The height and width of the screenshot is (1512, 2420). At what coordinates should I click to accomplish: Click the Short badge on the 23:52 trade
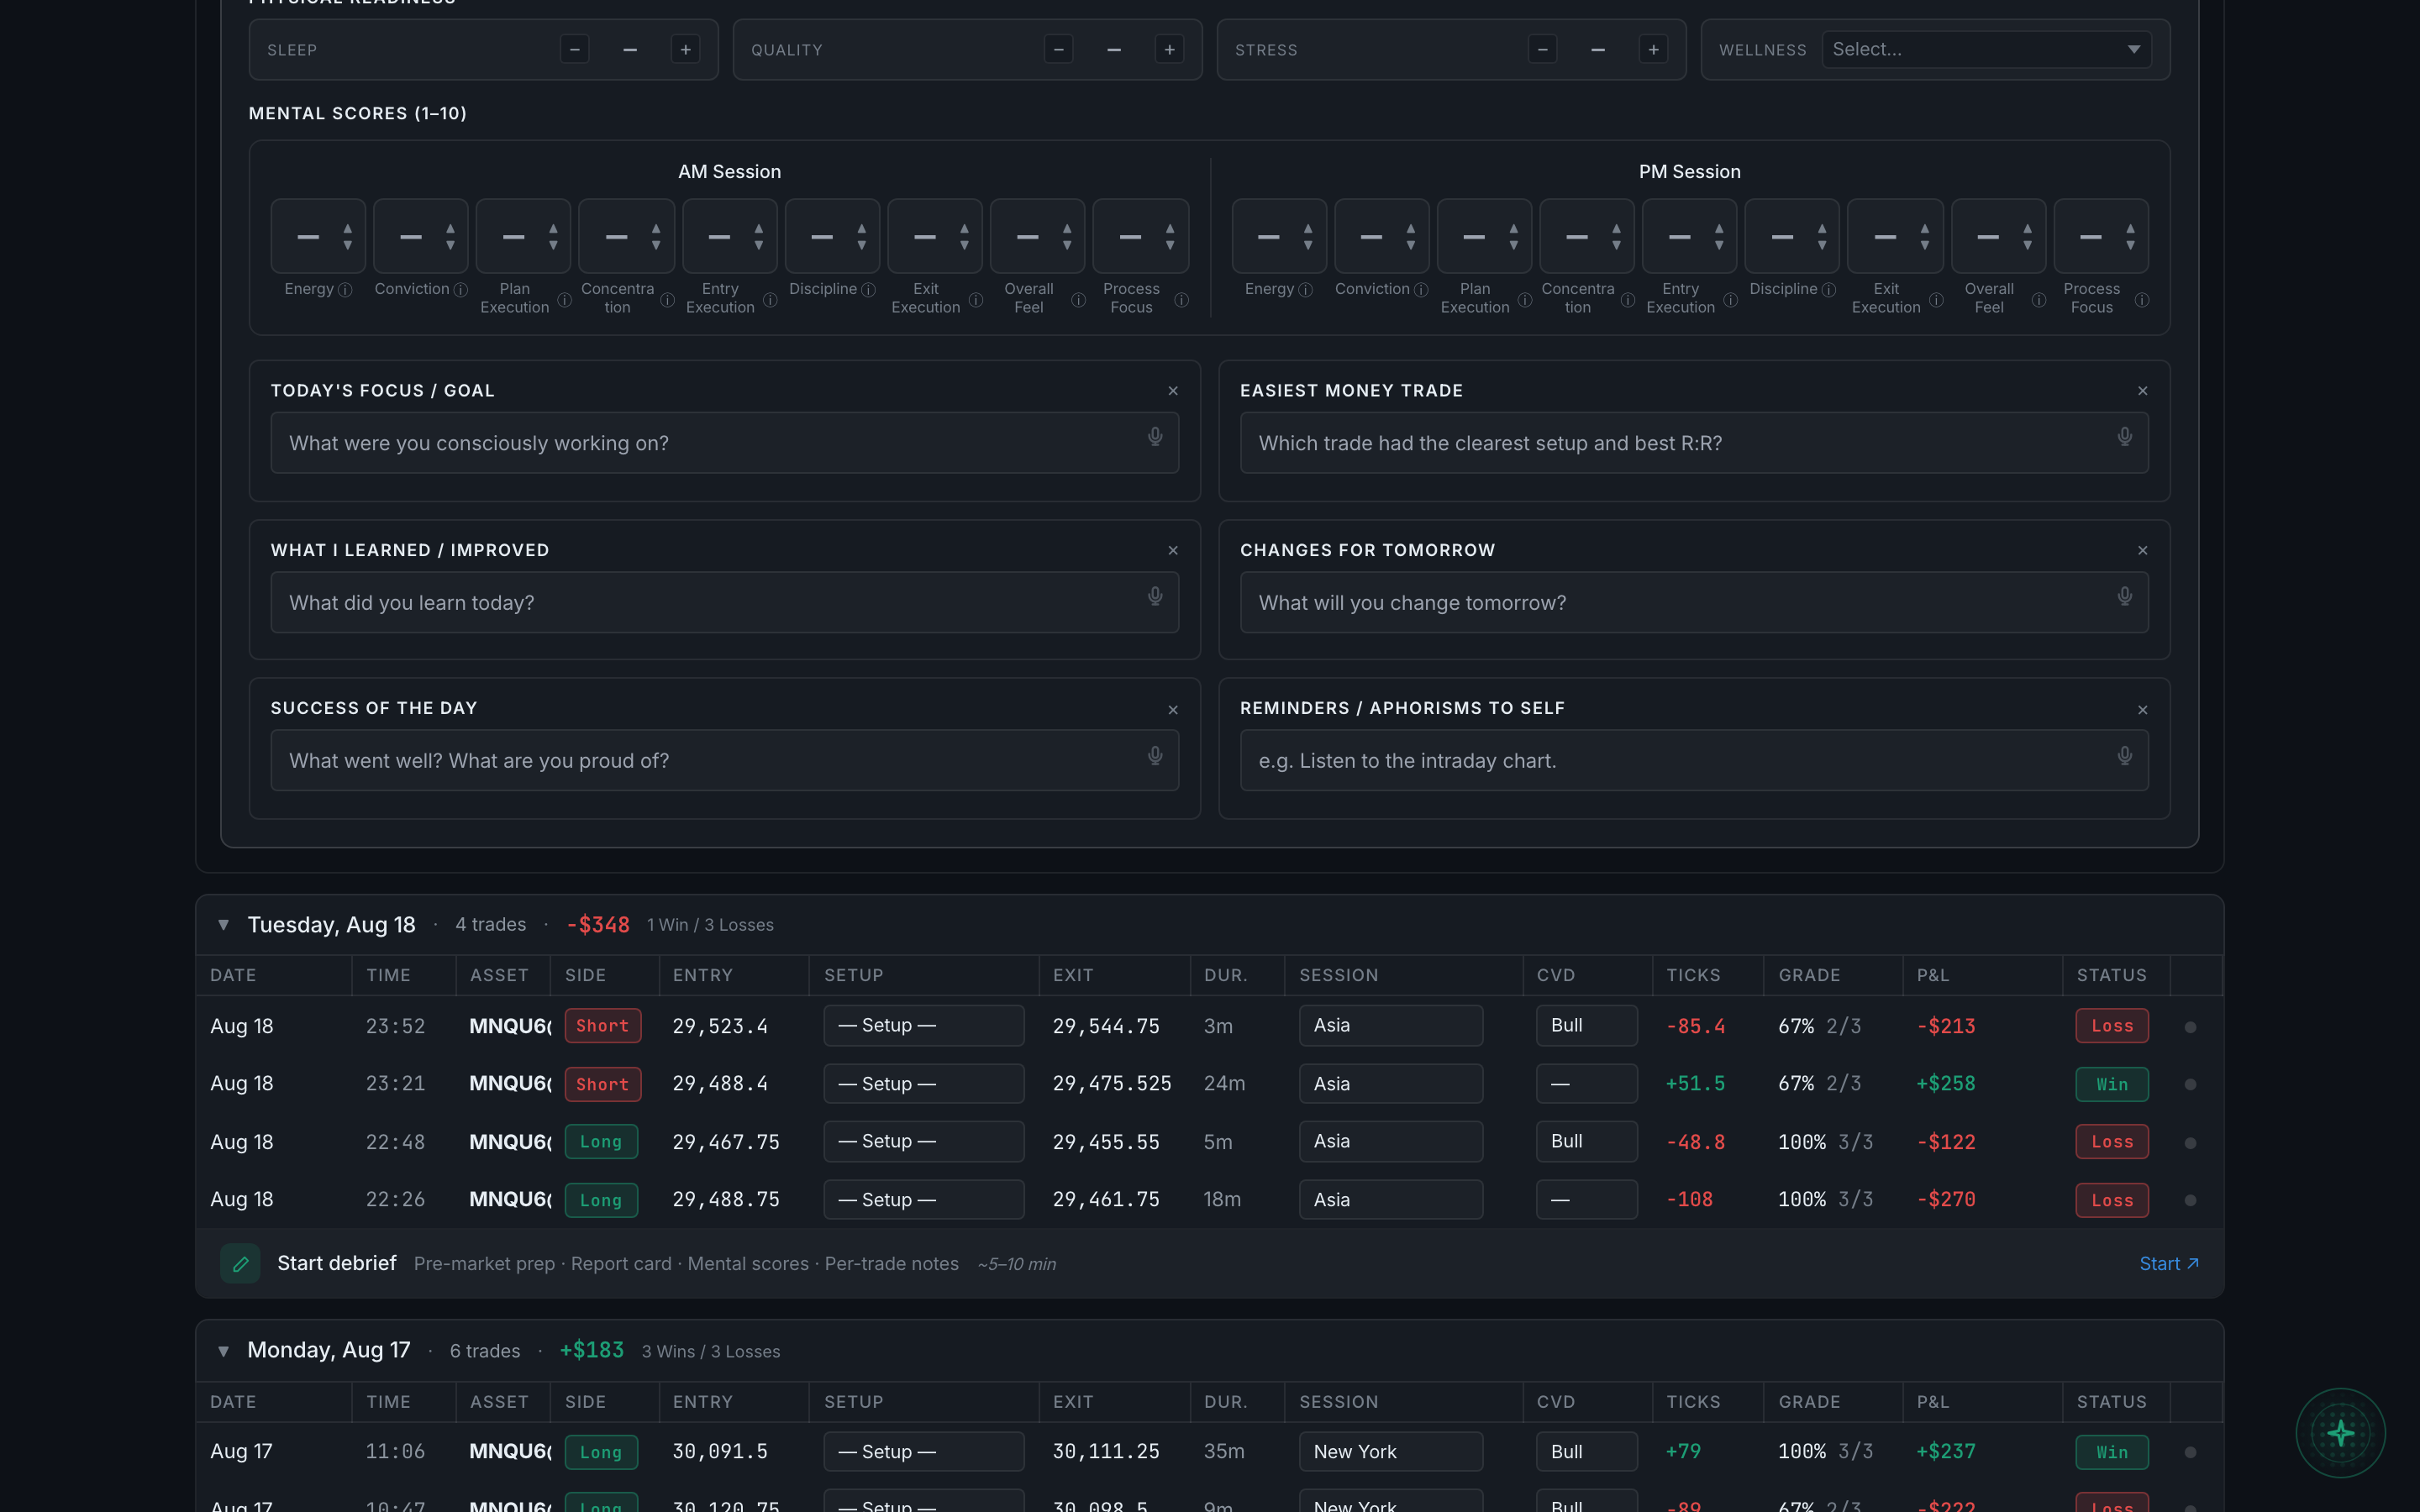click(603, 1026)
